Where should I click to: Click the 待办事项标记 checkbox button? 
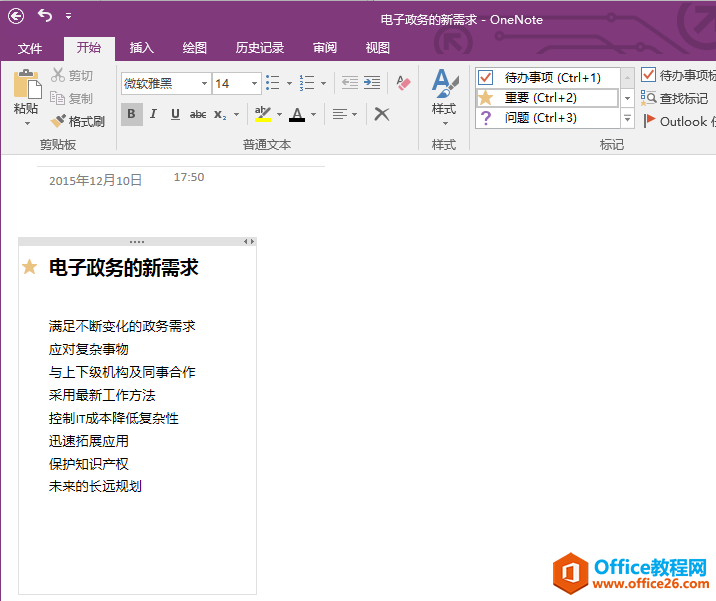coord(678,75)
